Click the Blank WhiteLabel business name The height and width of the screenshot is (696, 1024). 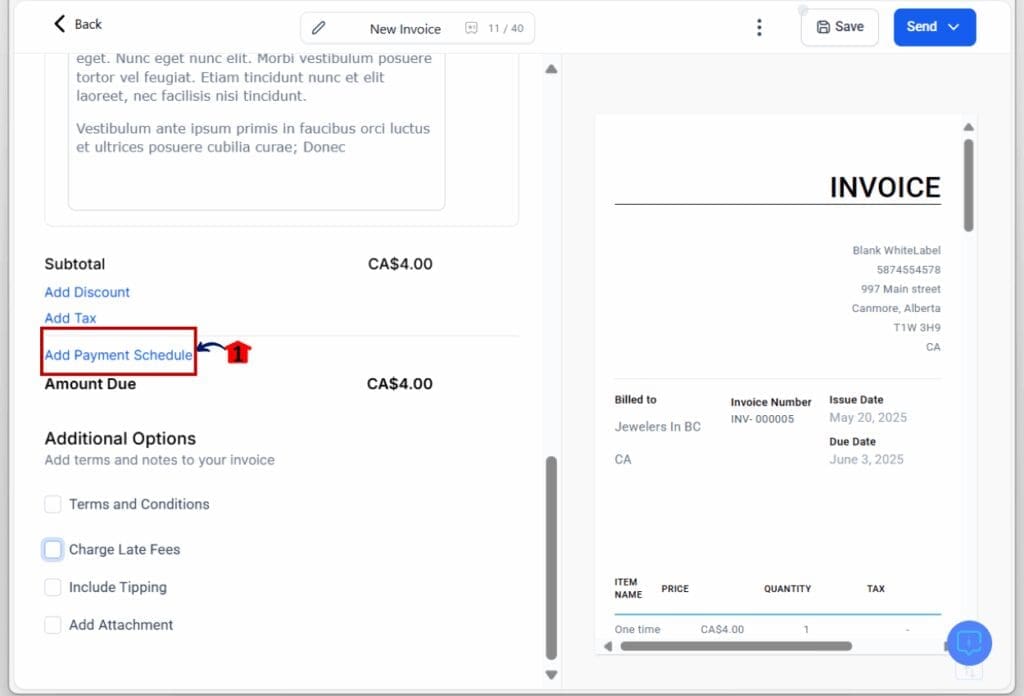(x=896, y=251)
